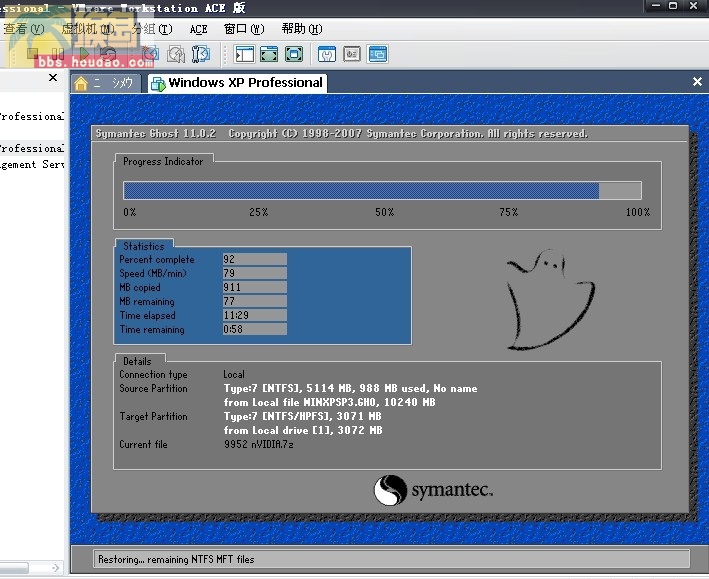Click the Connection type Local value

coord(234,375)
